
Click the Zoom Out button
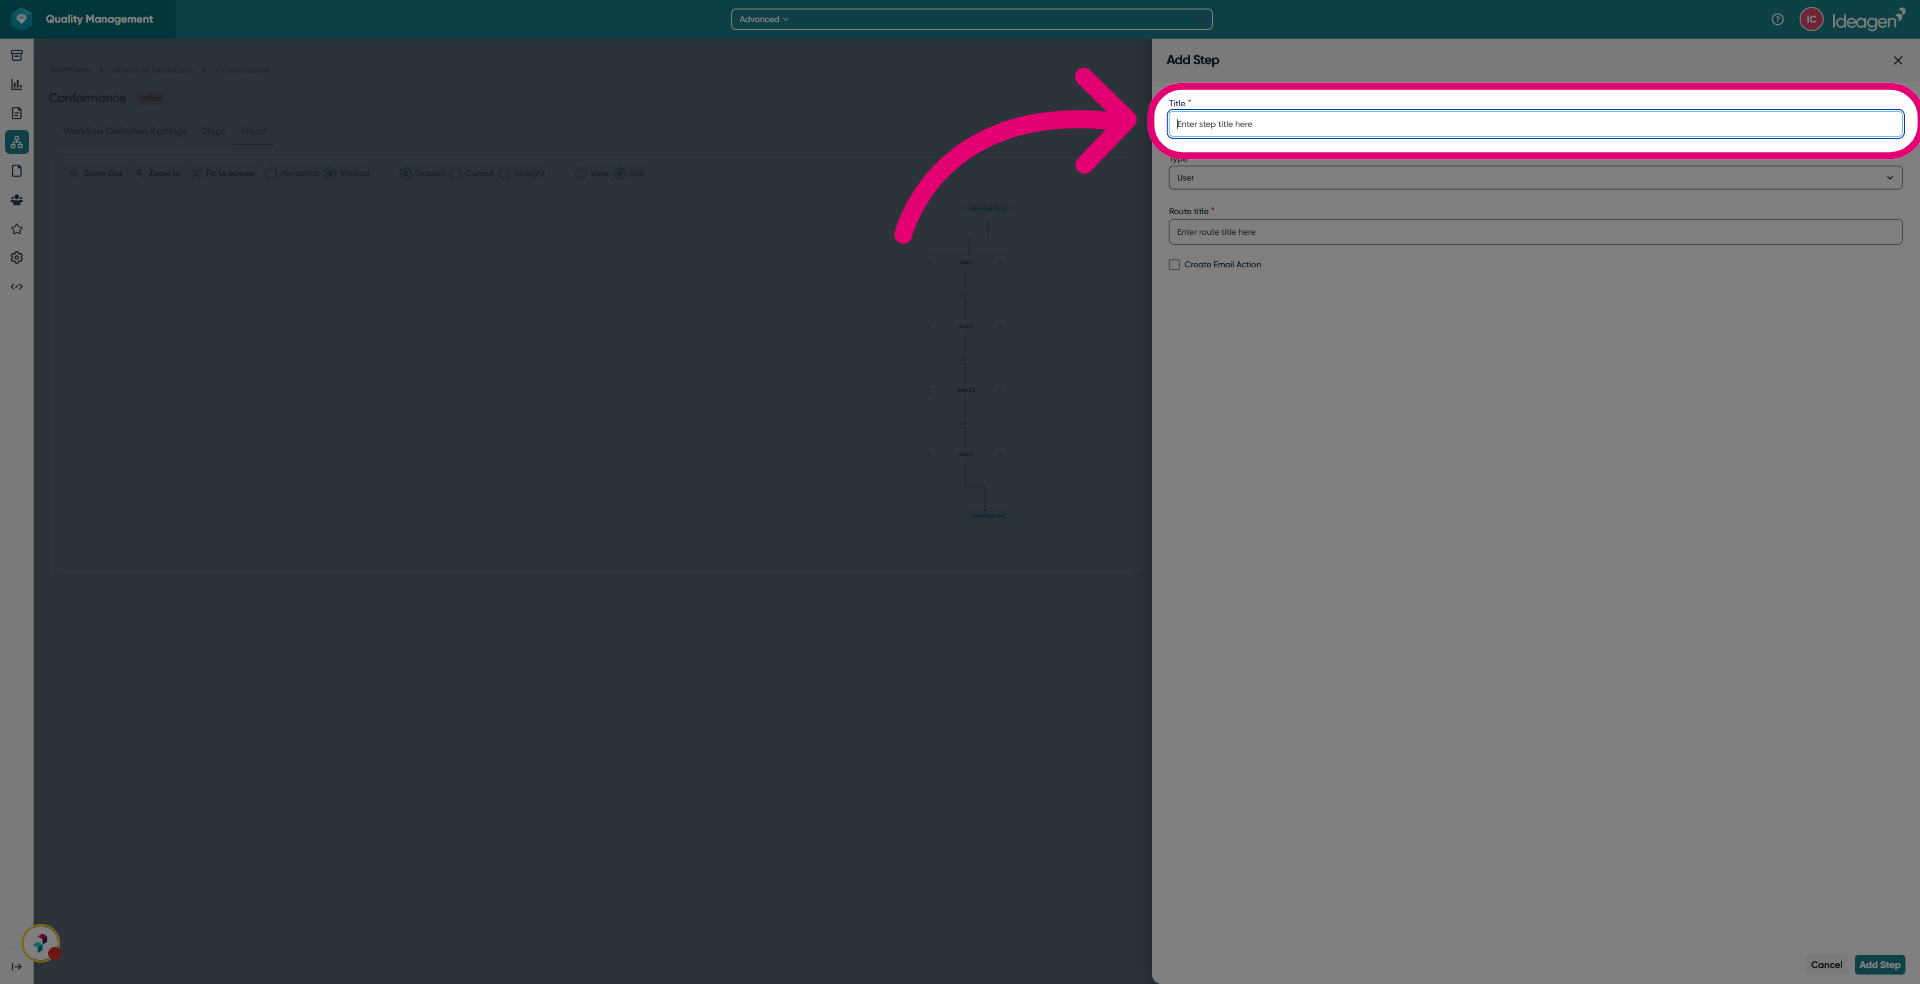[x=96, y=173]
